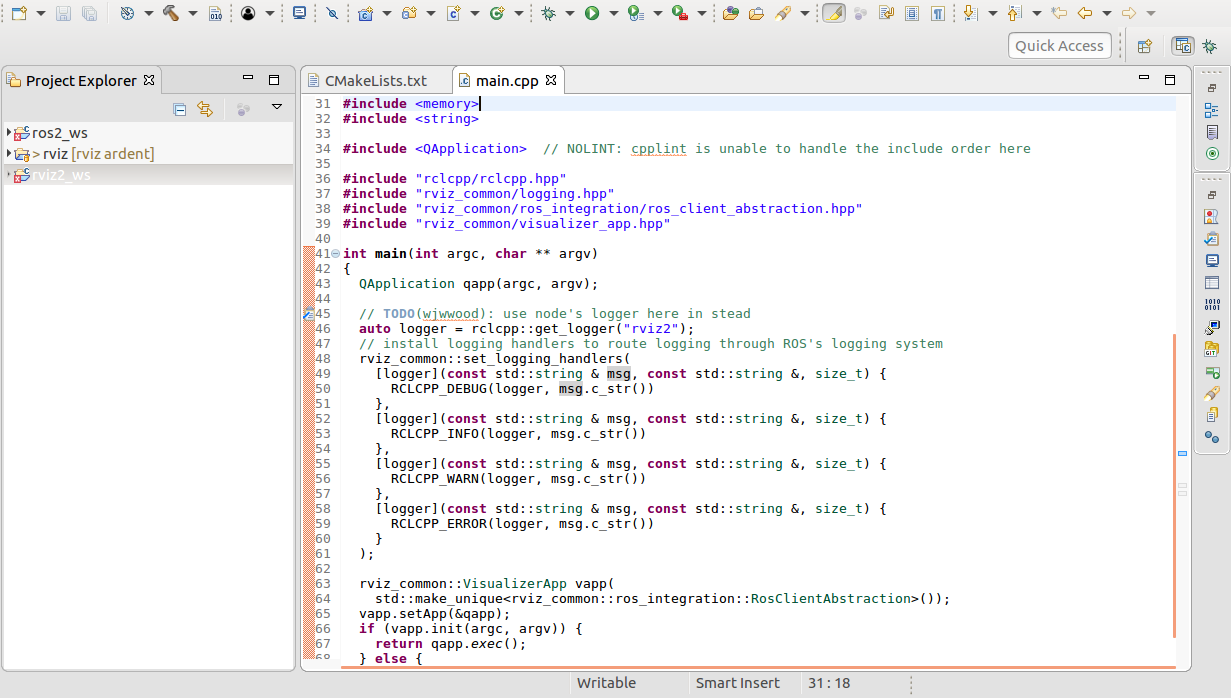Click the green Run button

point(592,13)
